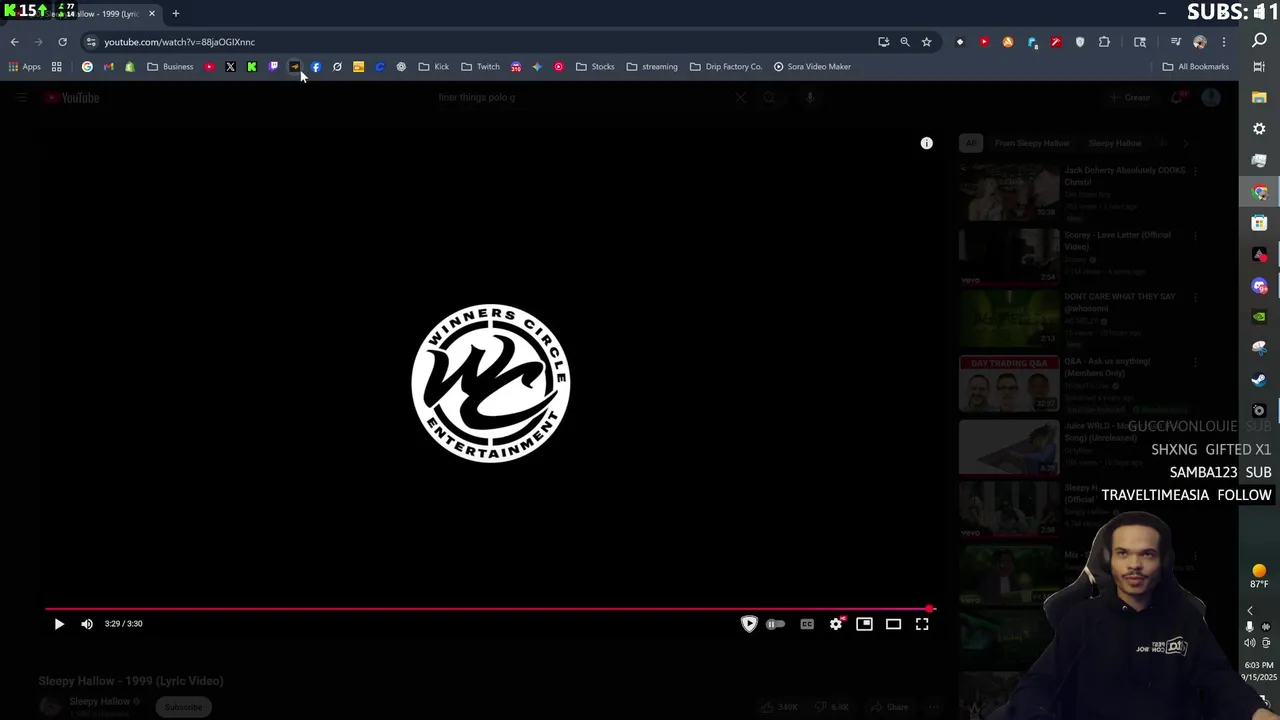Reload the page
This screenshot has width=1280, height=720.
coord(62,42)
